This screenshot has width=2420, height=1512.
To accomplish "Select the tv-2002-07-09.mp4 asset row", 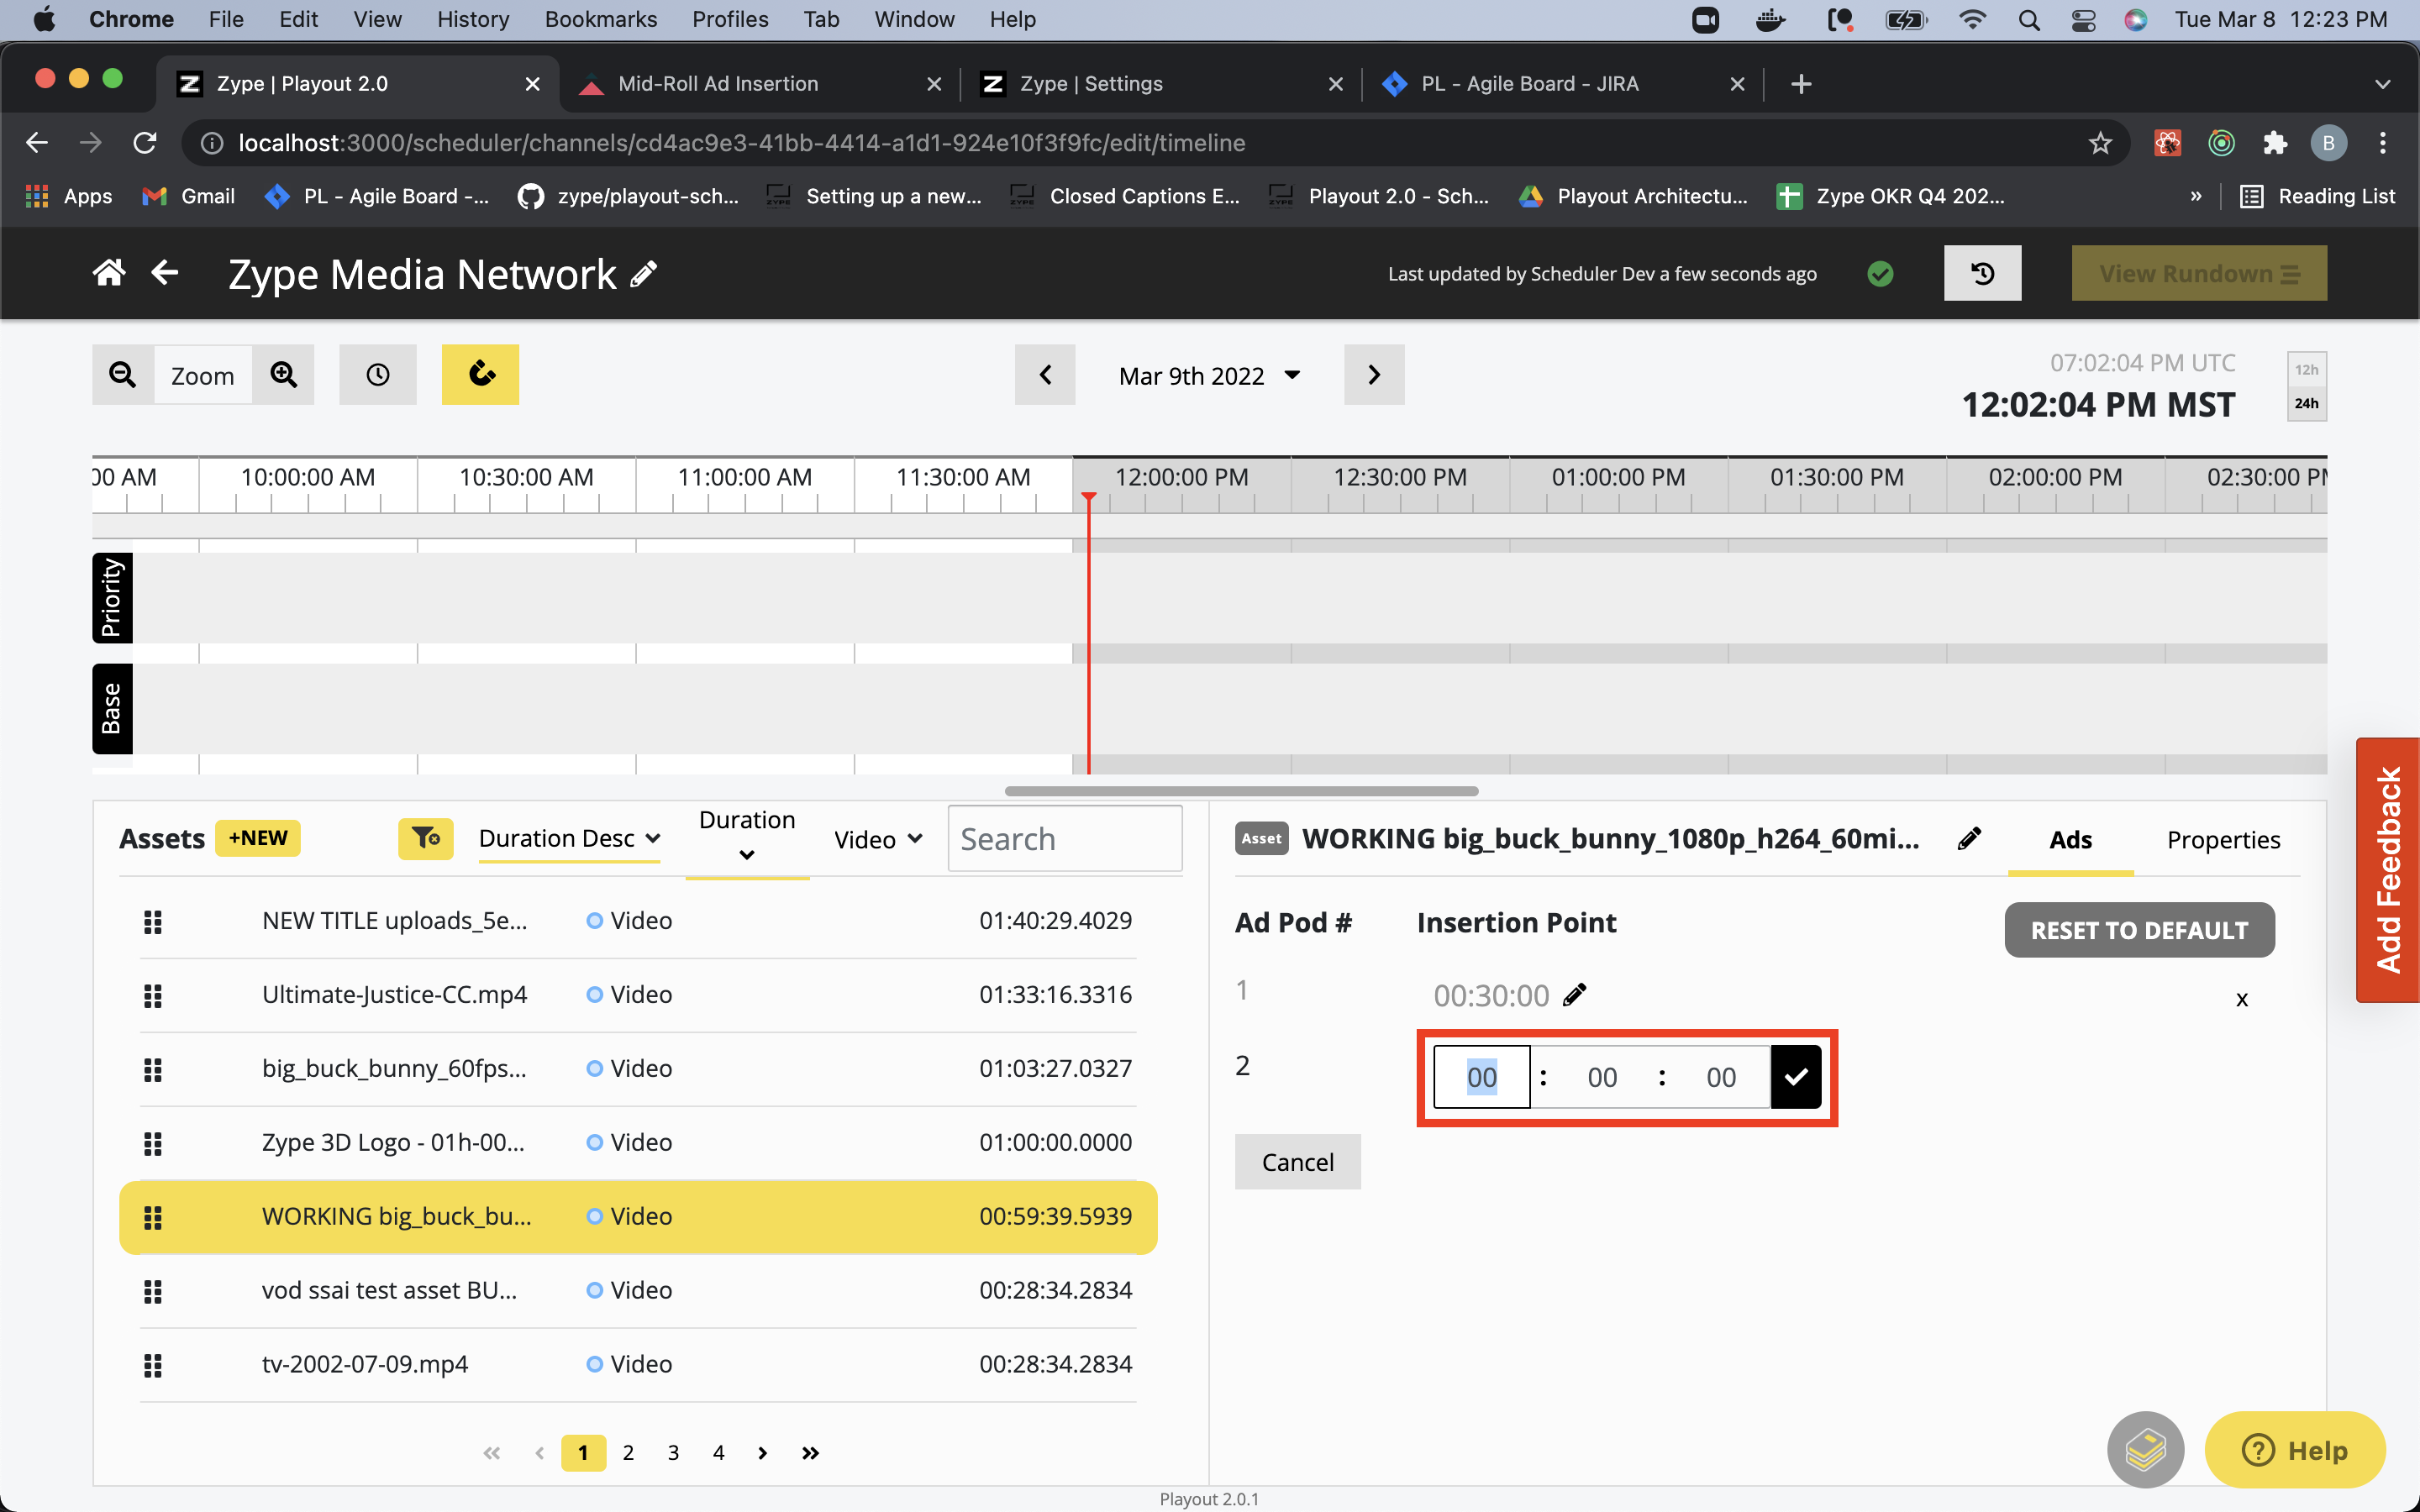I will (638, 1365).
